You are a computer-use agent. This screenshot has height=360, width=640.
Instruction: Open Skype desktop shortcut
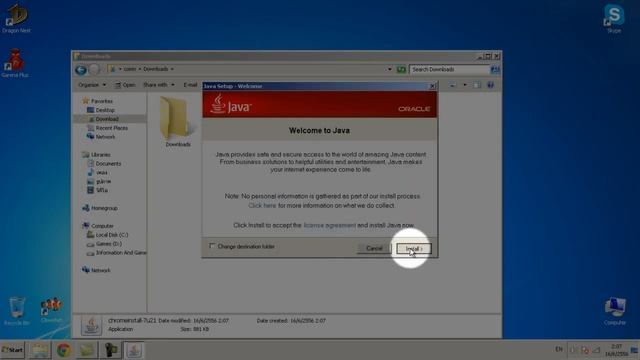[614, 18]
